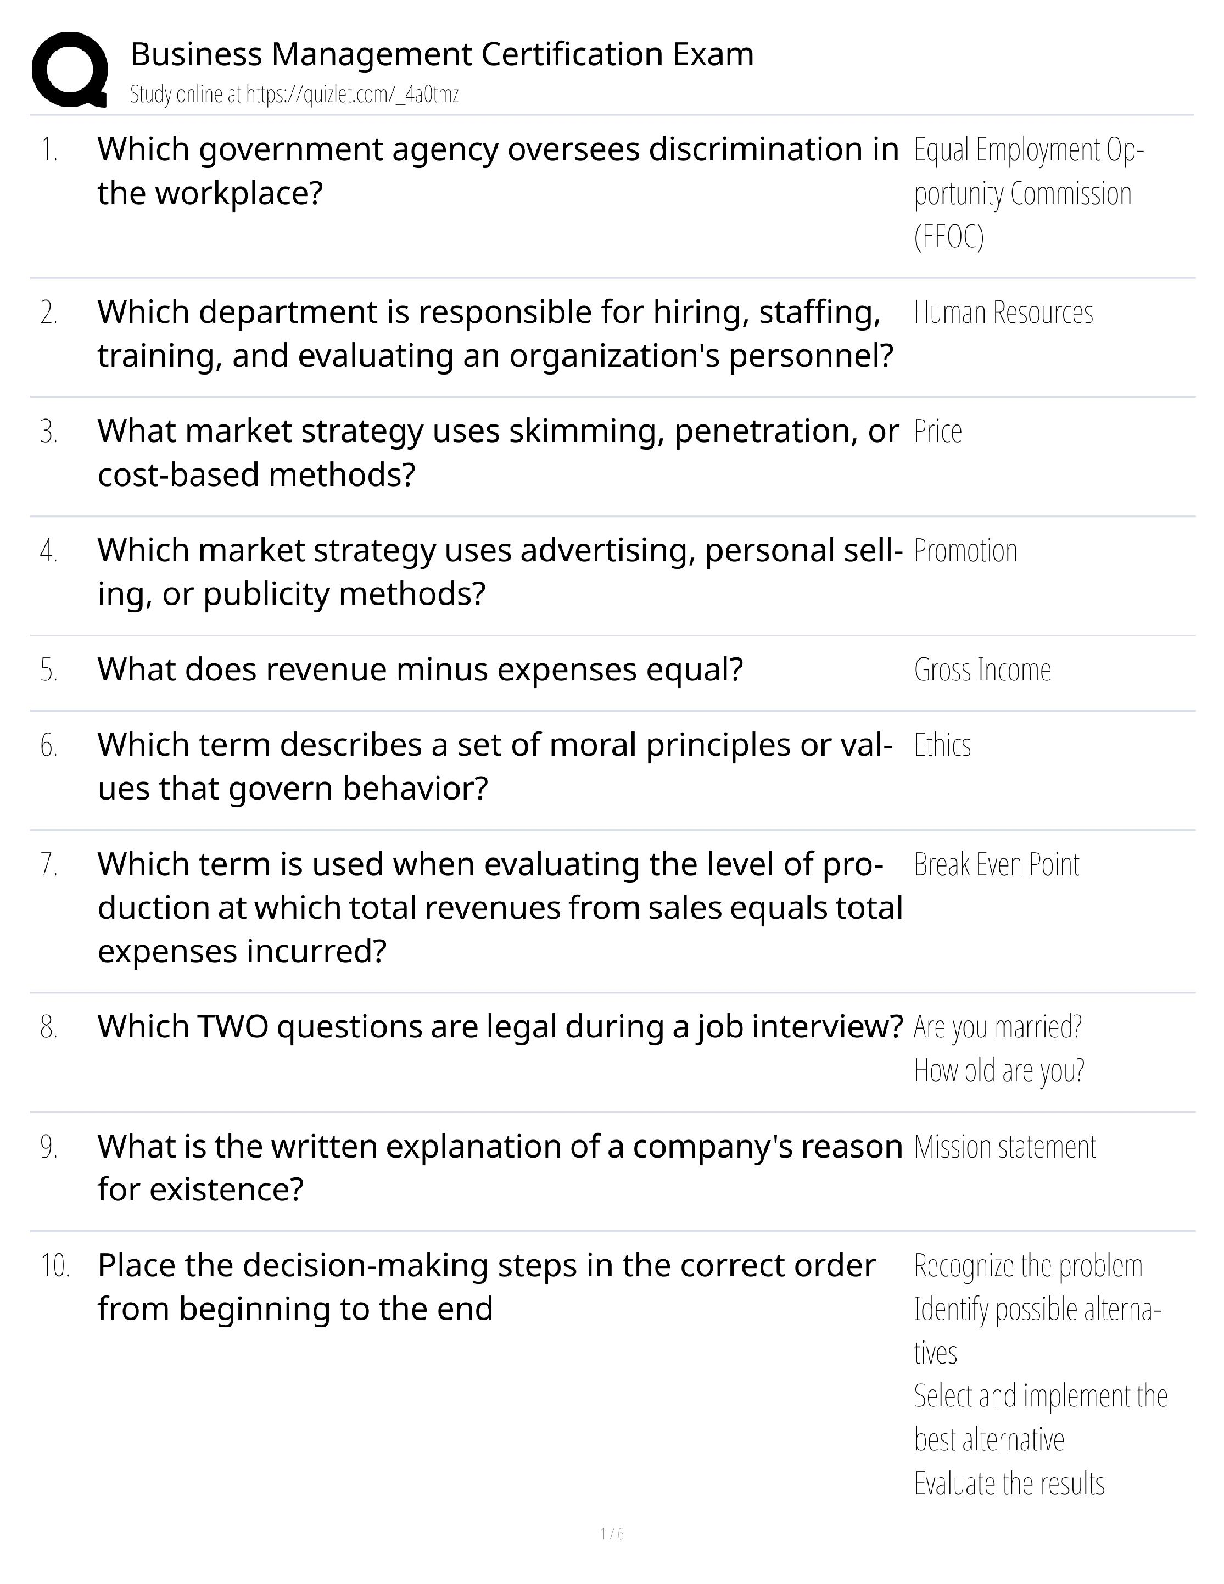
Task: Select the Human Resources answer
Action: point(1003,313)
